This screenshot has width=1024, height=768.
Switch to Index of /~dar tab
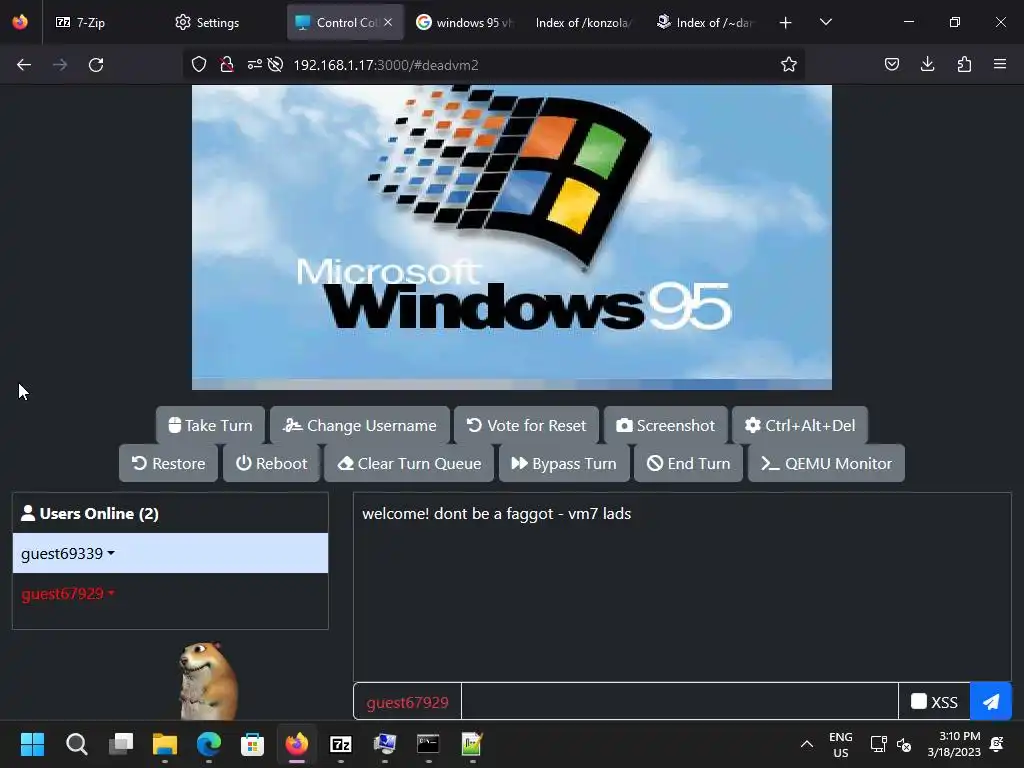[705, 22]
